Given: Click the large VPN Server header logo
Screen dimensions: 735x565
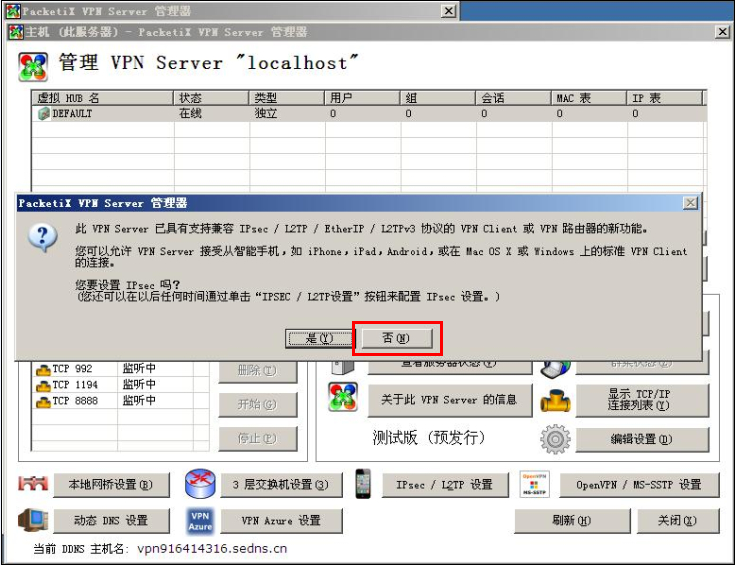Looking at the screenshot, I should click(x=33, y=67).
